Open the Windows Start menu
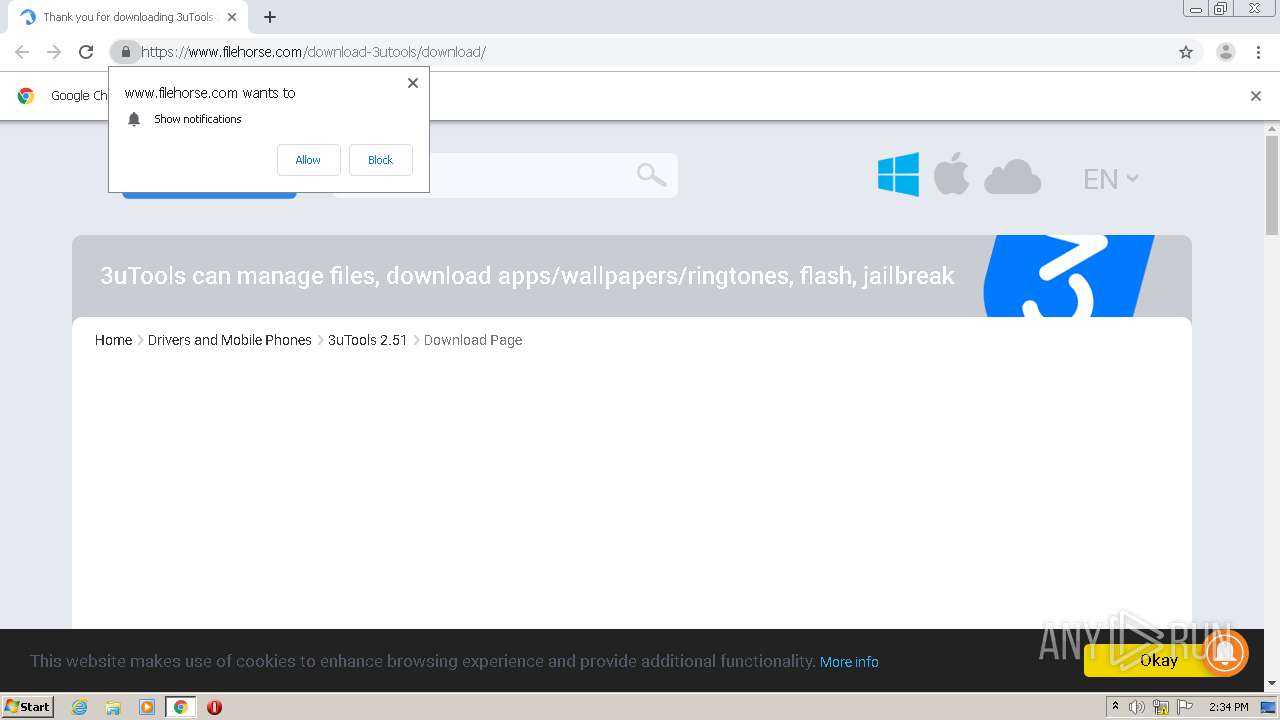Screen dimensions: 1280x720 pyautogui.click(x=27, y=706)
